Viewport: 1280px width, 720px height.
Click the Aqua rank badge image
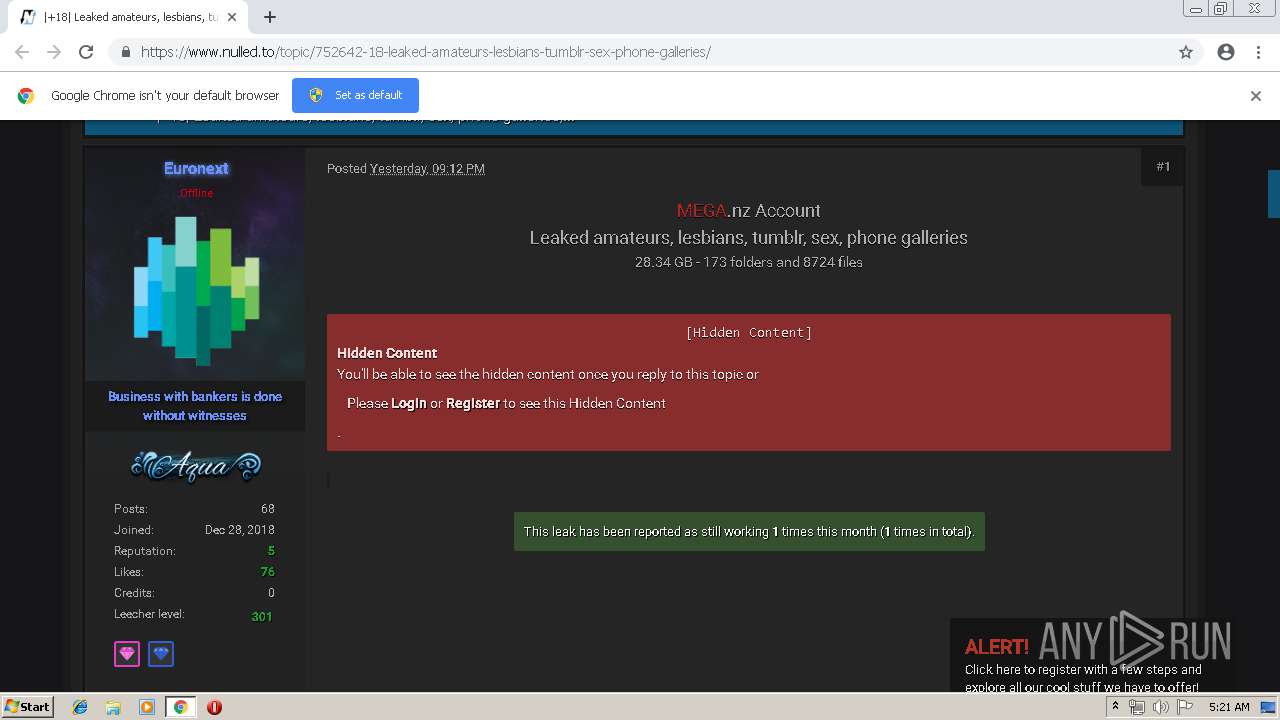click(x=196, y=465)
